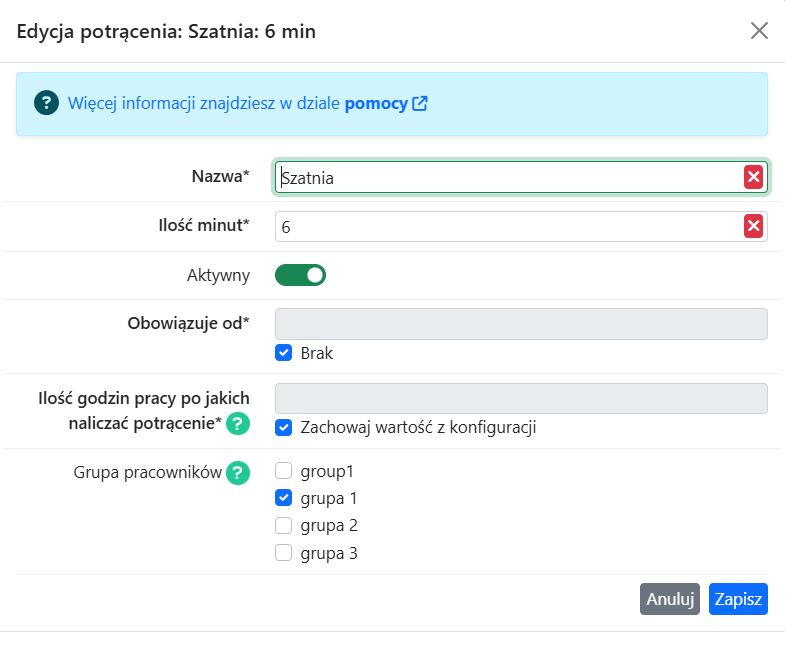Clear the Ilość minut field with red X
Screen dimensions: 785x654
[x=753, y=226]
